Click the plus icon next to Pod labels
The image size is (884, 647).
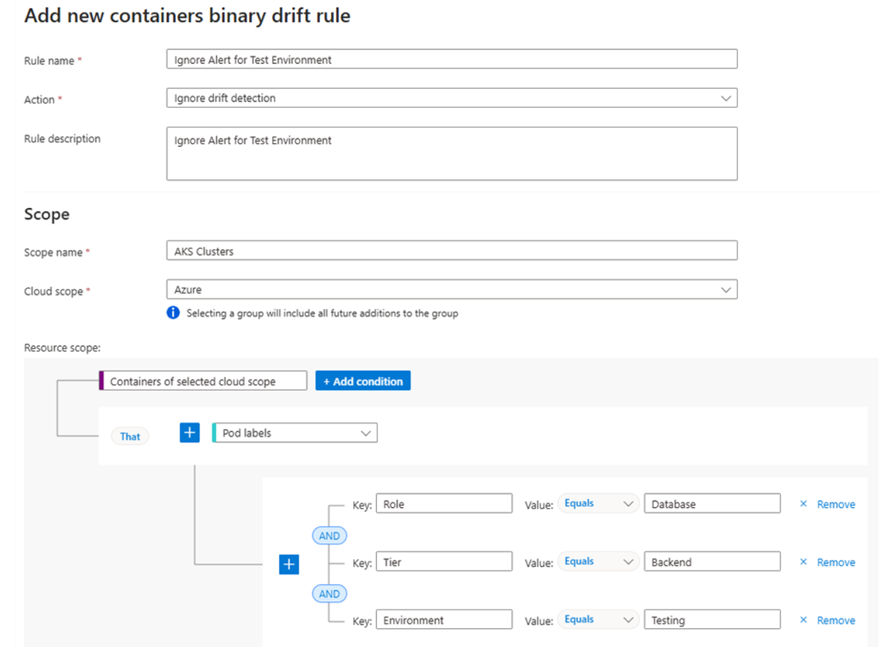click(x=189, y=433)
